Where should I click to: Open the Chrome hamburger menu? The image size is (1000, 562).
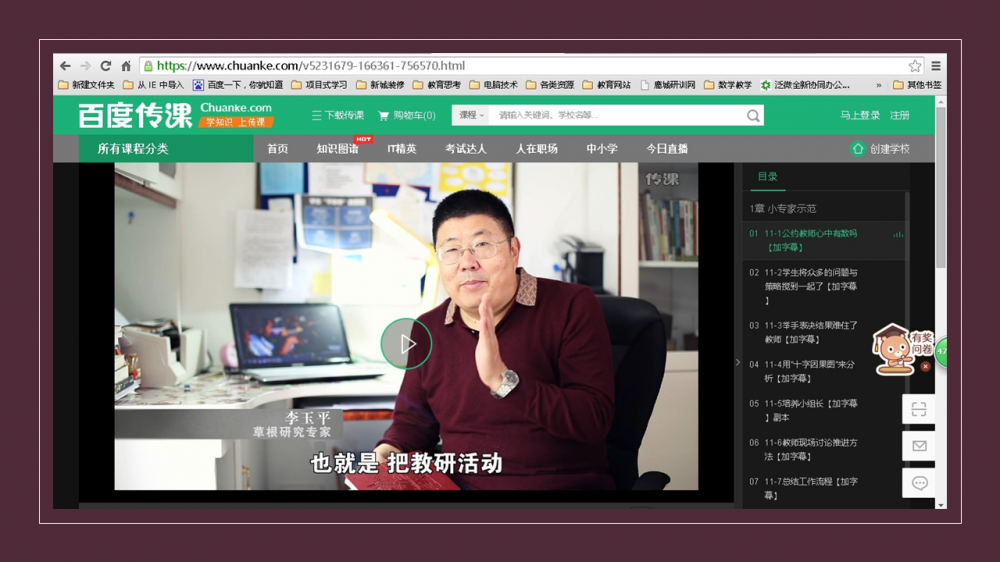coord(936,66)
